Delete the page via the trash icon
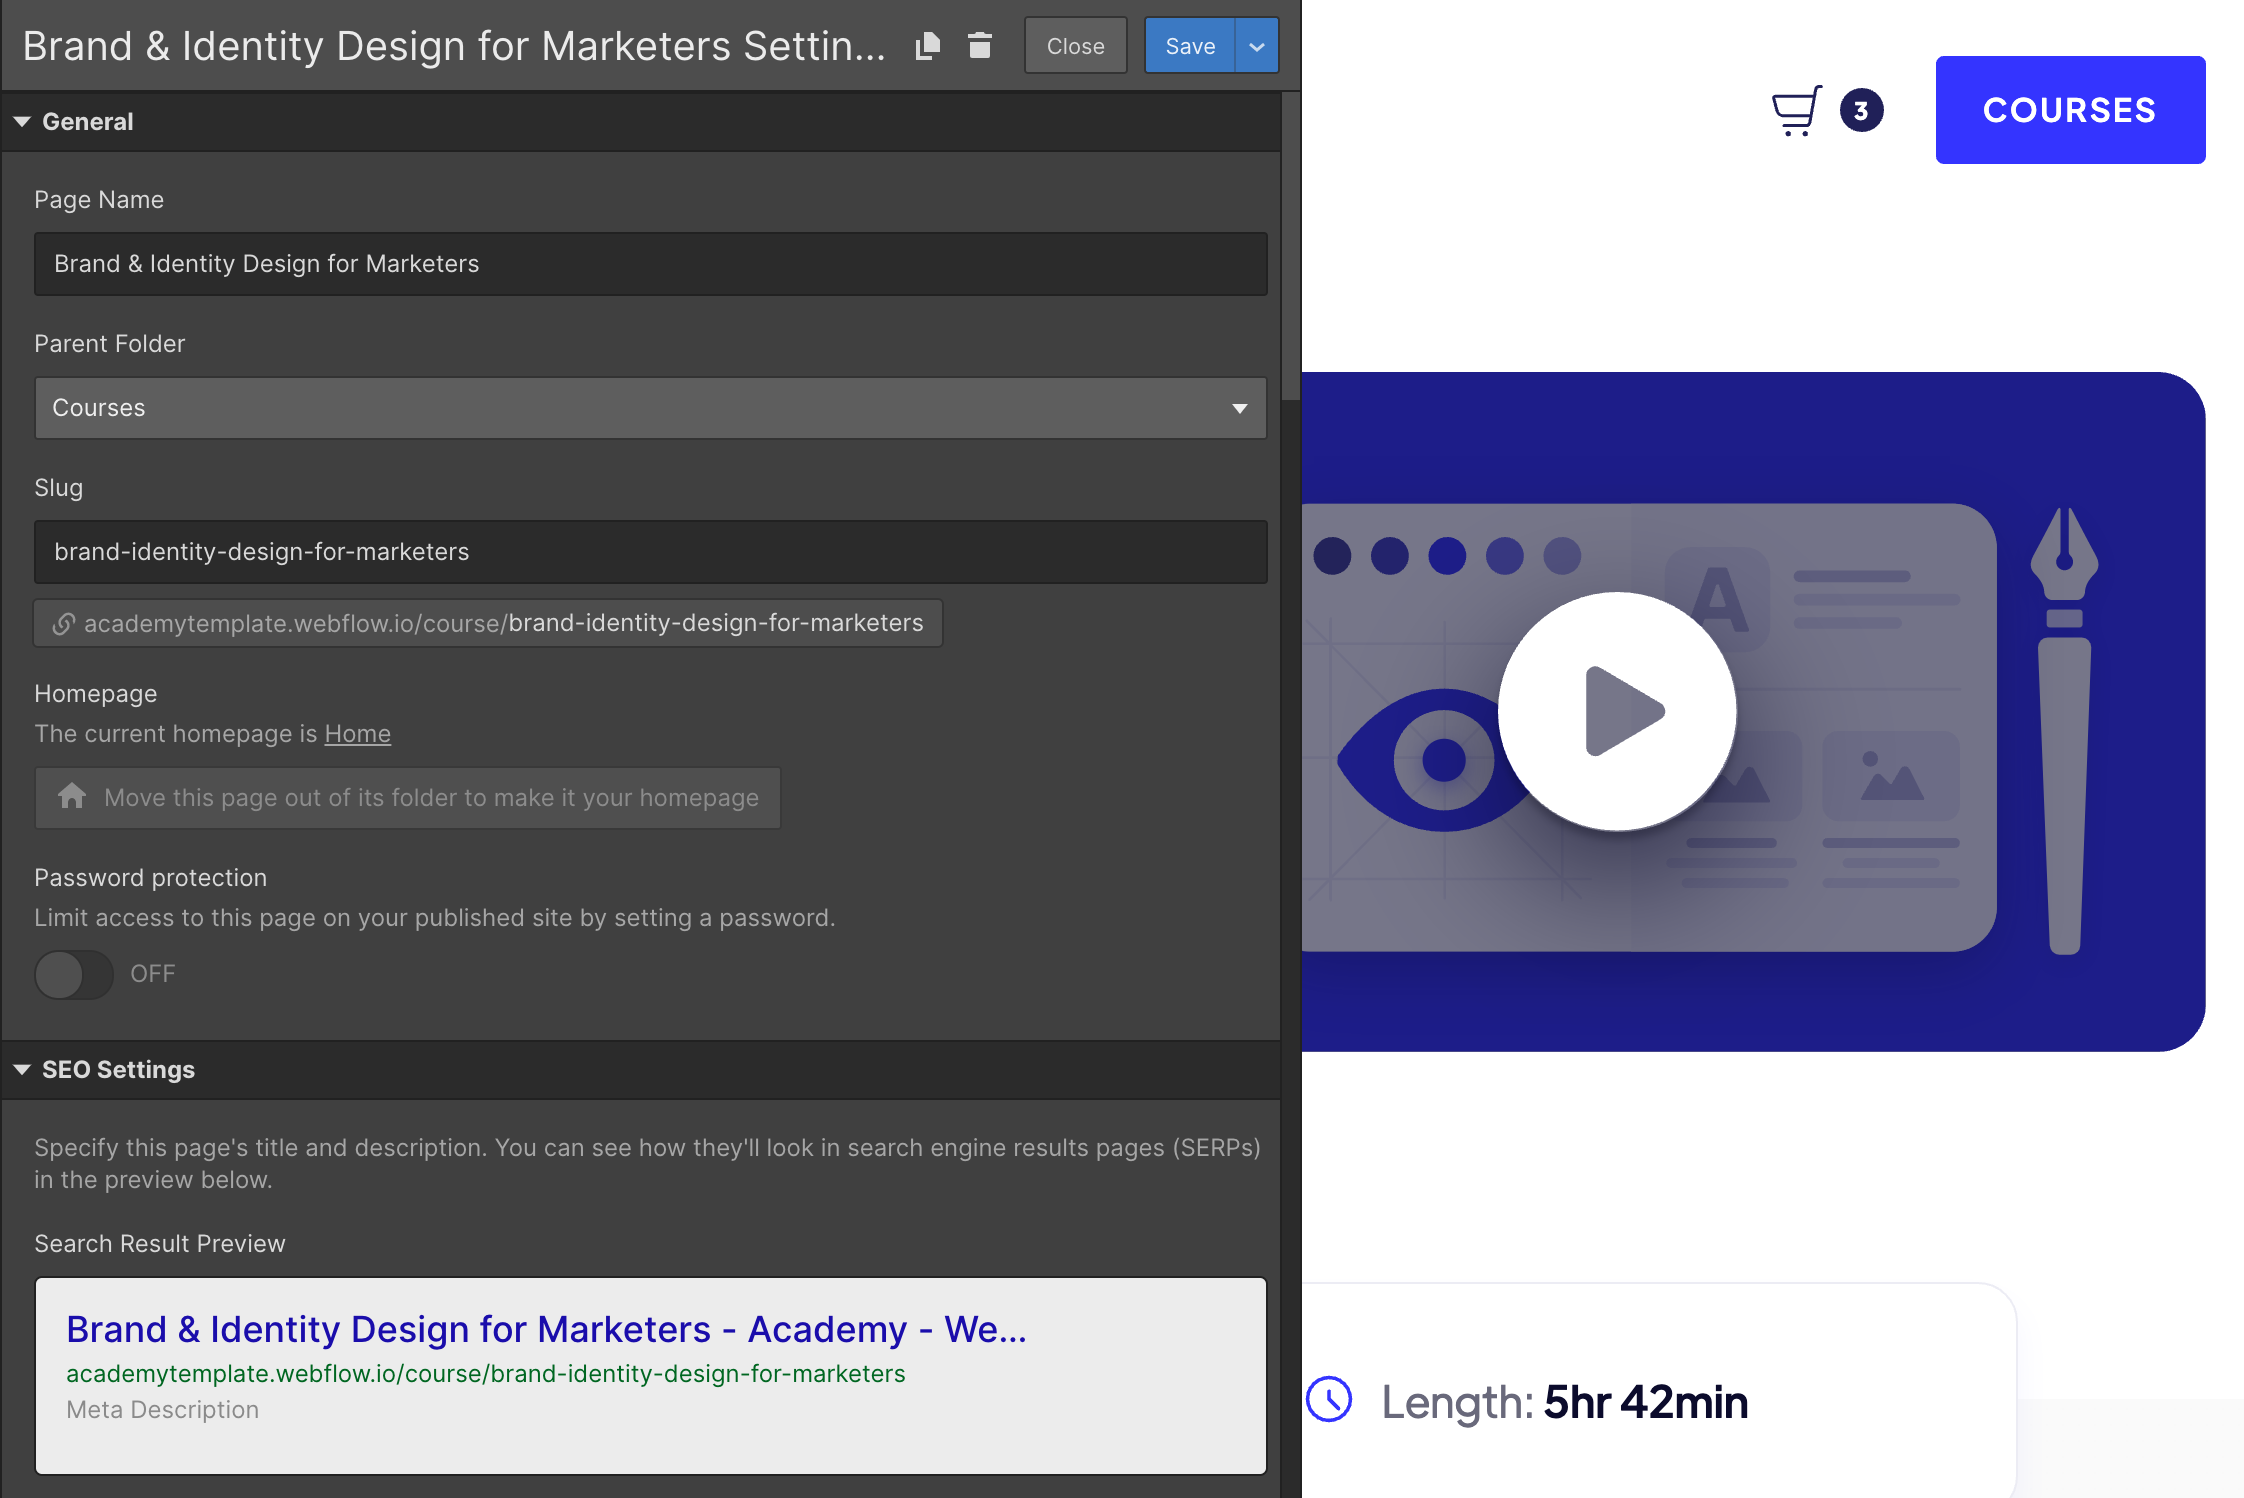Image resolution: width=2244 pixels, height=1498 pixels. point(980,45)
